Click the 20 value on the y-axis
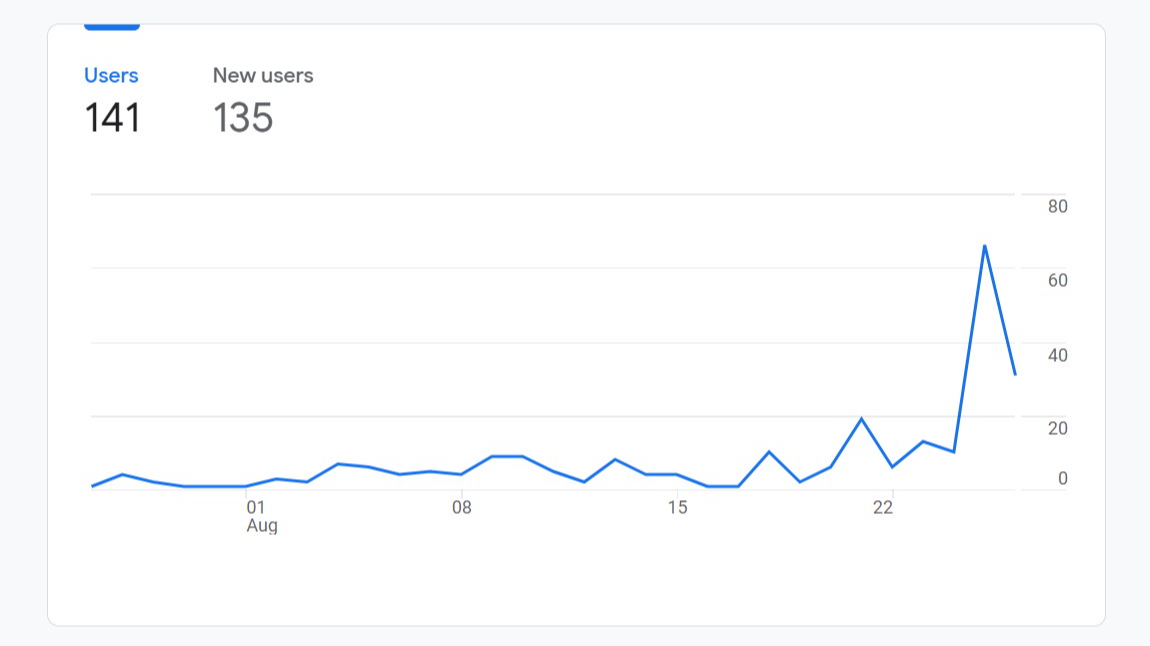This screenshot has height=646, width=1150. (x=1058, y=428)
